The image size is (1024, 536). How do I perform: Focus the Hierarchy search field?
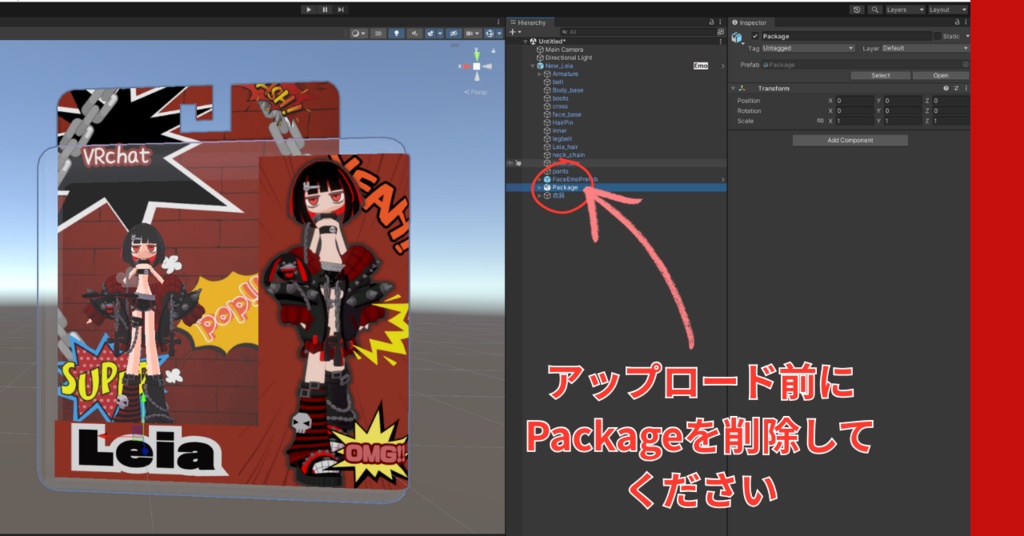637,31
